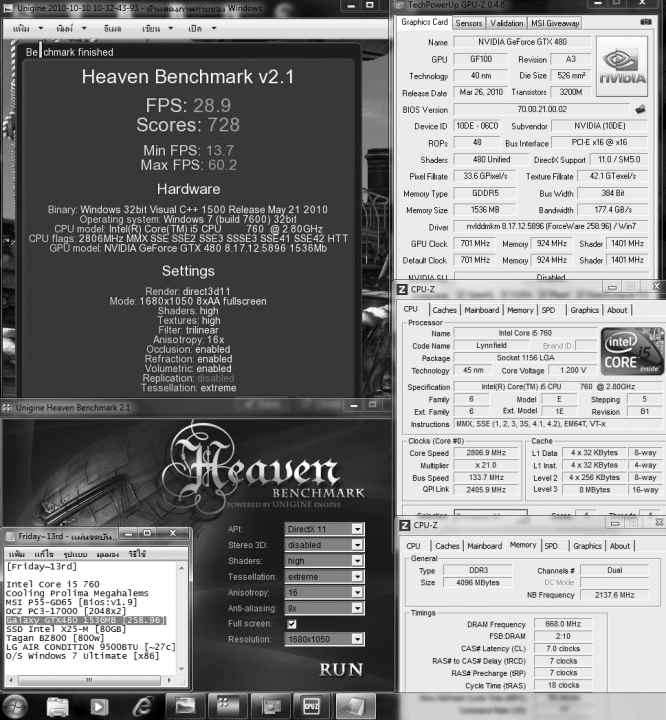Click the CPU-Z title bar icon of CPU tab window
The width and height of the screenshot is (666, 720).
pyautogui.click(x=402, y=289)
